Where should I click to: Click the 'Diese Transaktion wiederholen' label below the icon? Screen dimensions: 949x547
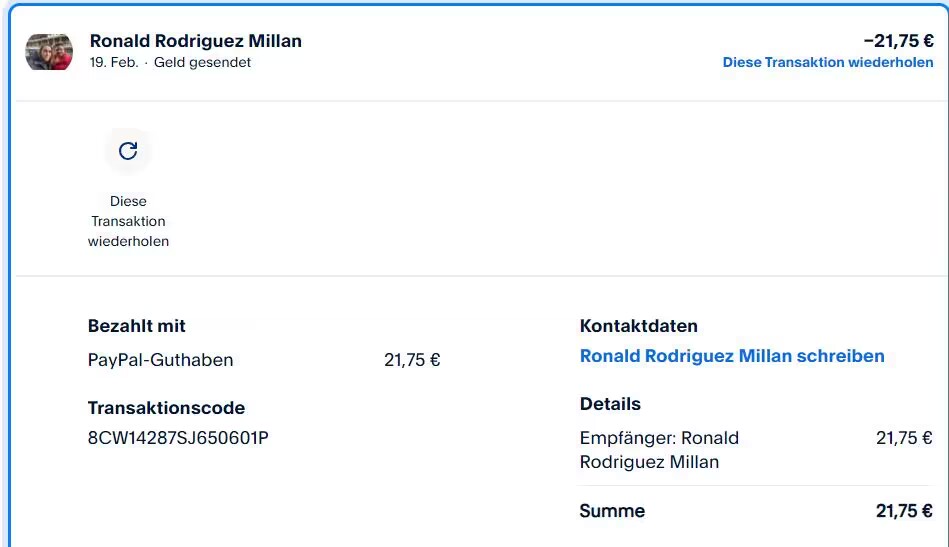point(128,221)
